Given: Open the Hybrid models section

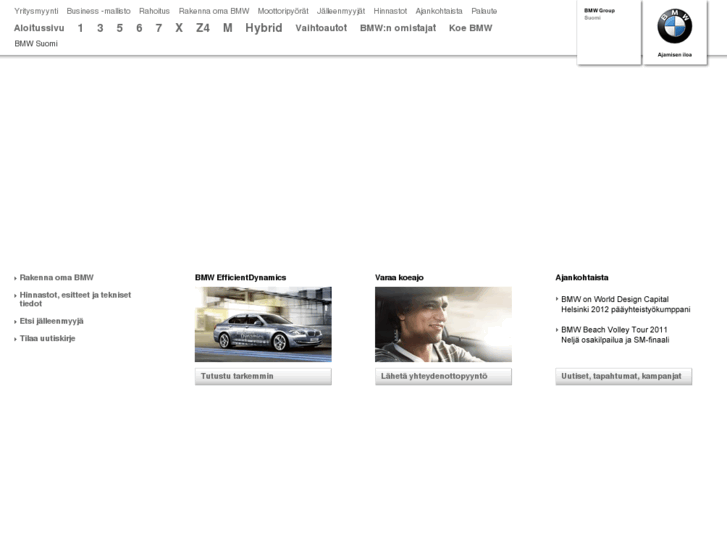Looking at the screenshot, I should pos(264,28).
